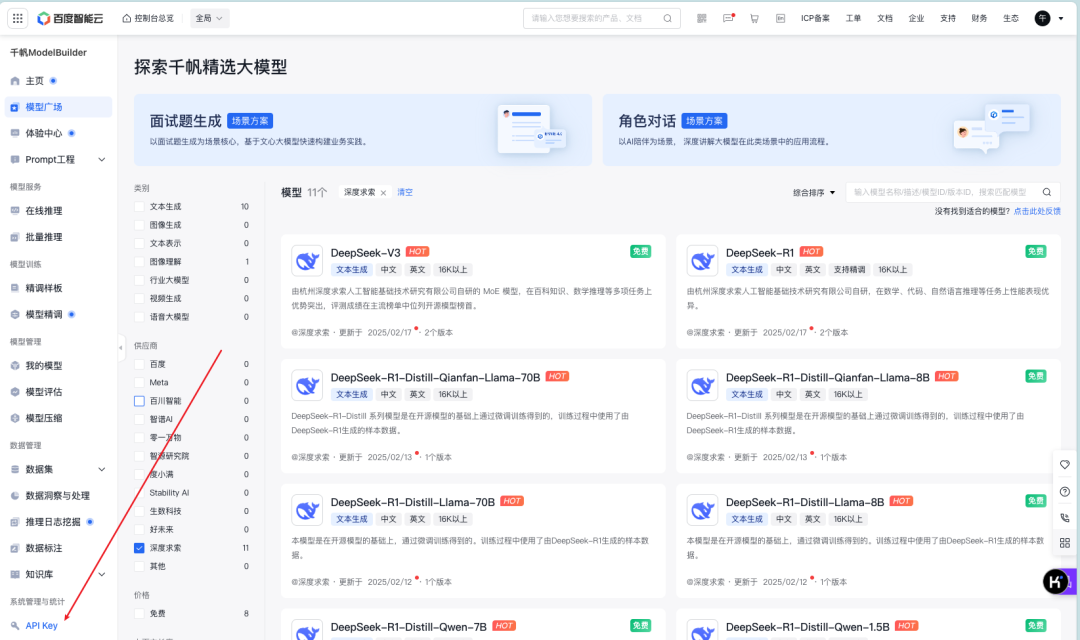1080x640 pixels.
Task: Click the search magnifier in top bar
Action: tap(667, 19)
